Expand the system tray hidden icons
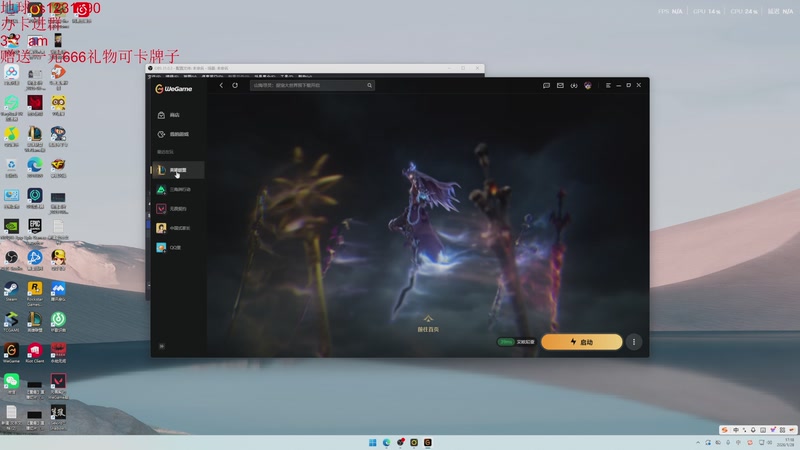 (x=698, y=442)
